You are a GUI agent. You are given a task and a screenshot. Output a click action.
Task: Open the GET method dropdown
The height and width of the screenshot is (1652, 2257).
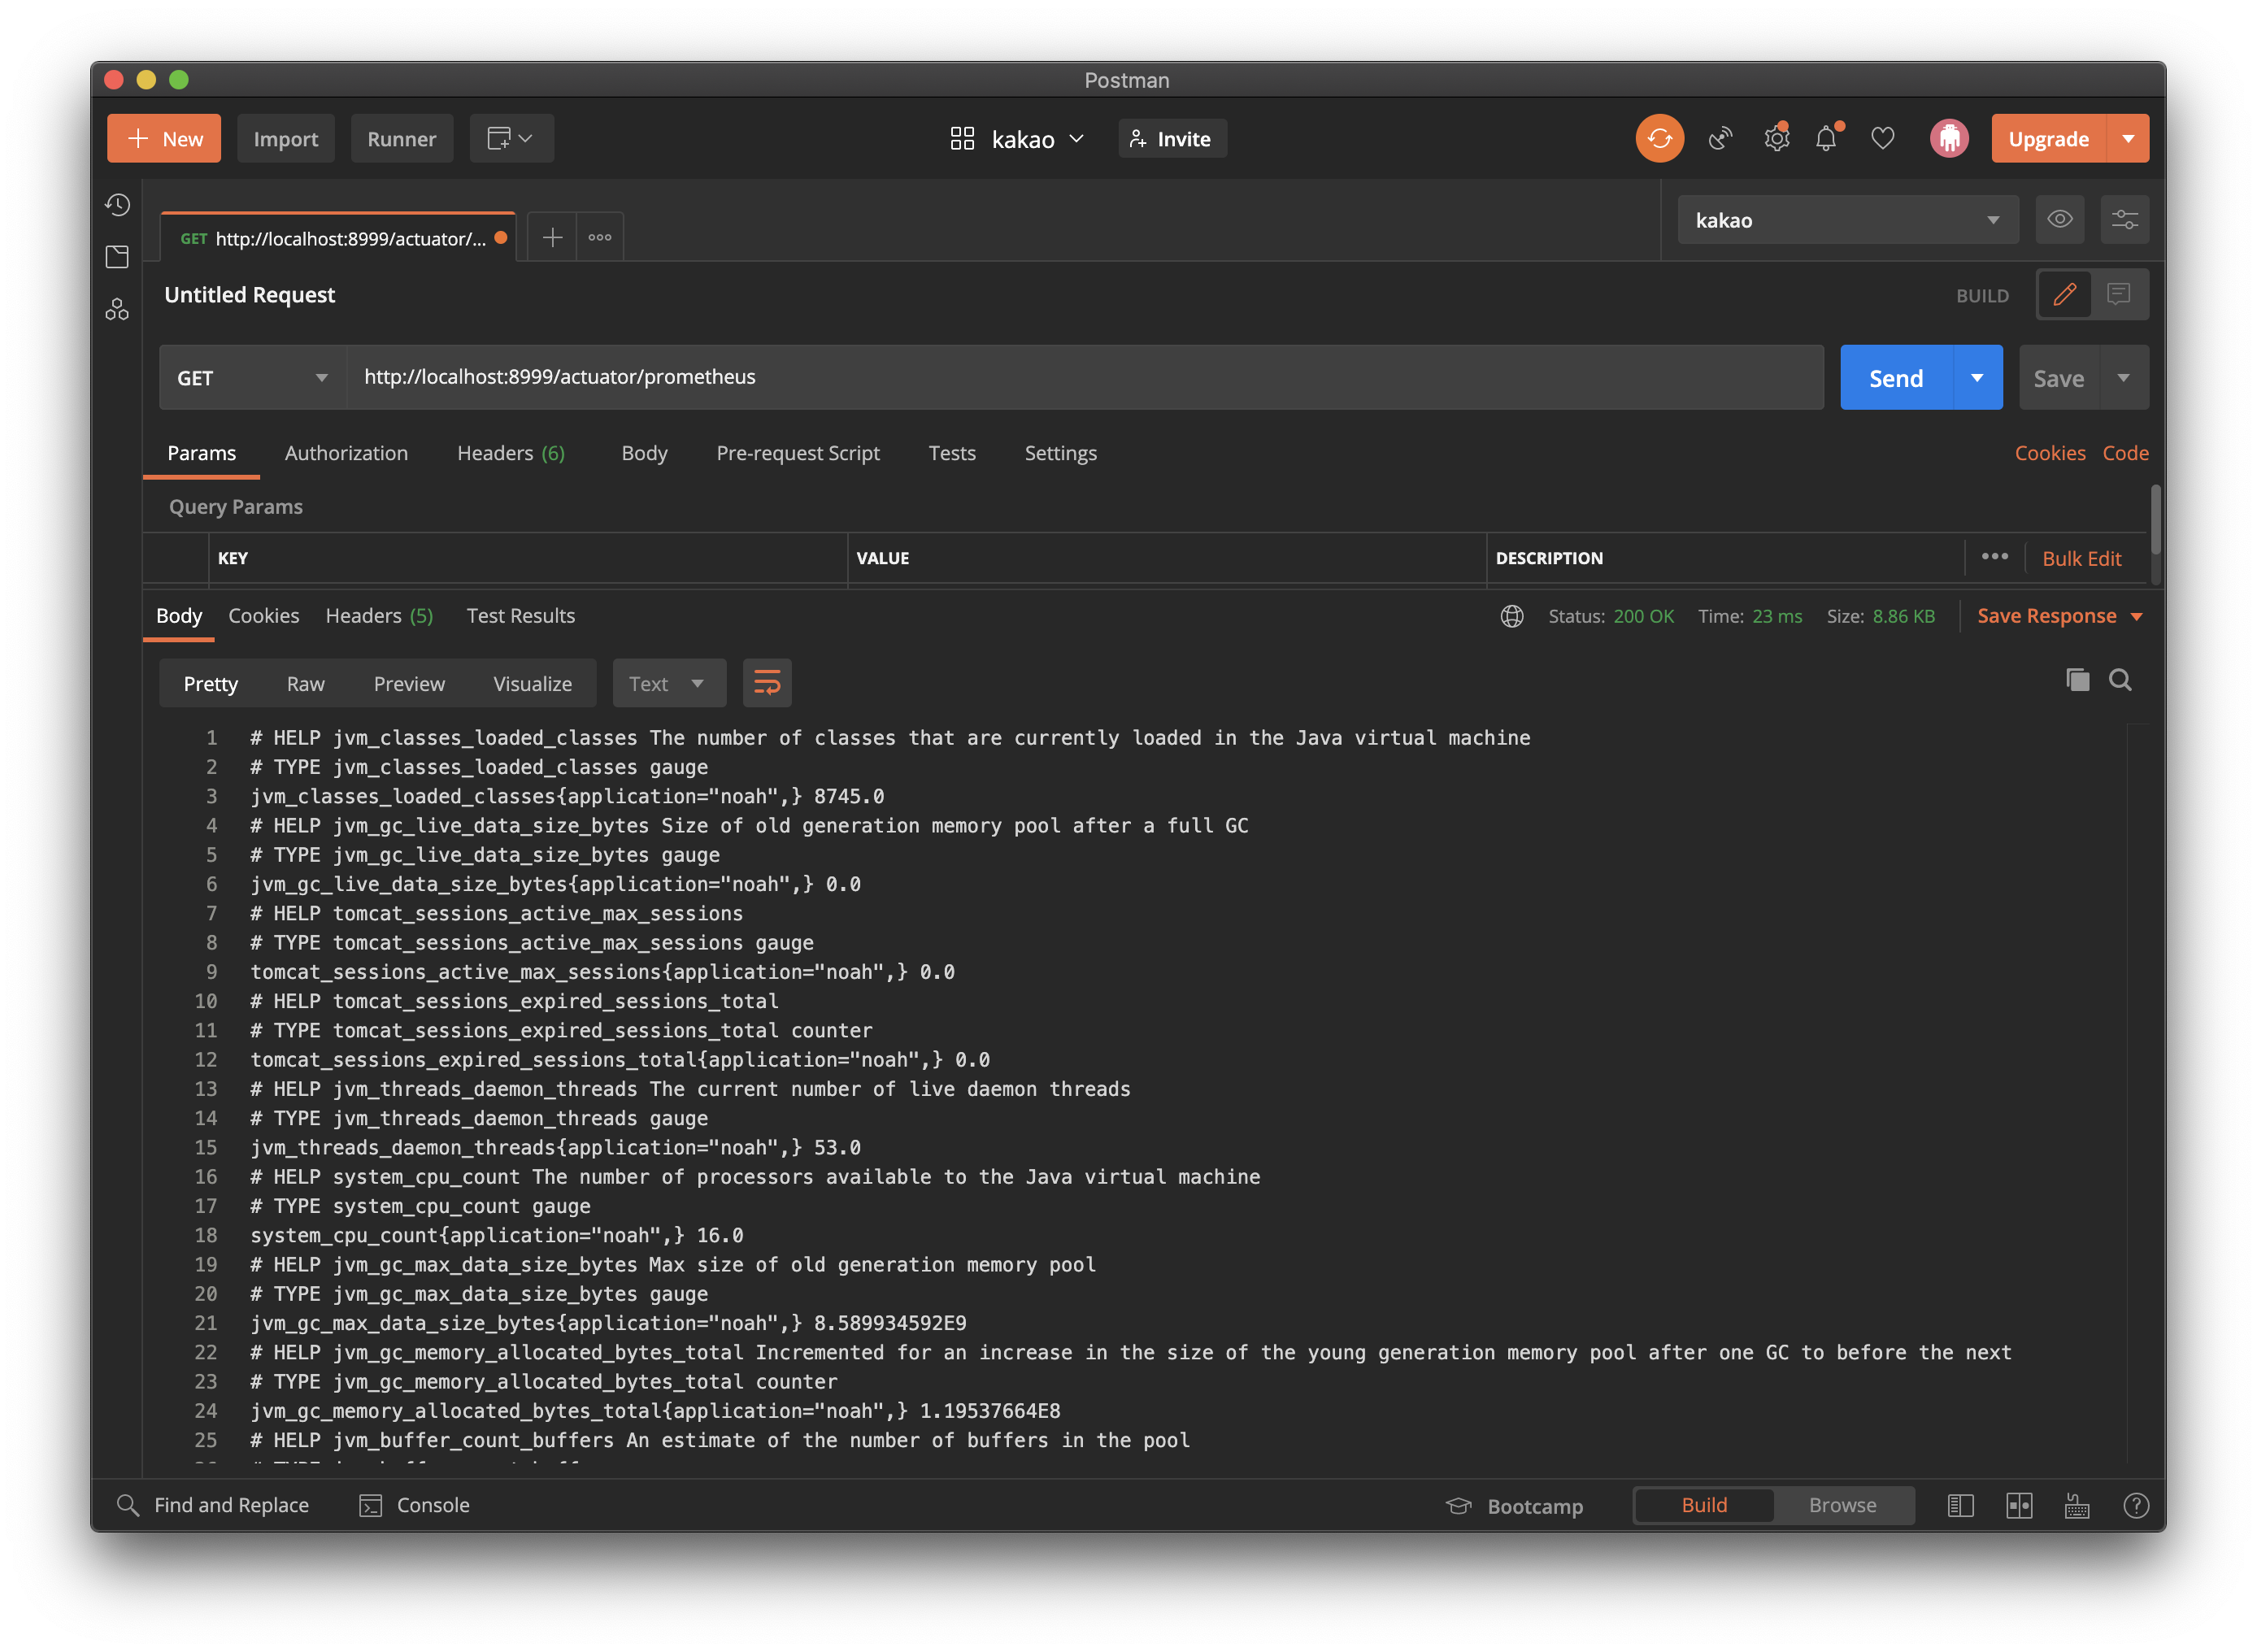(x=253, y=378)
